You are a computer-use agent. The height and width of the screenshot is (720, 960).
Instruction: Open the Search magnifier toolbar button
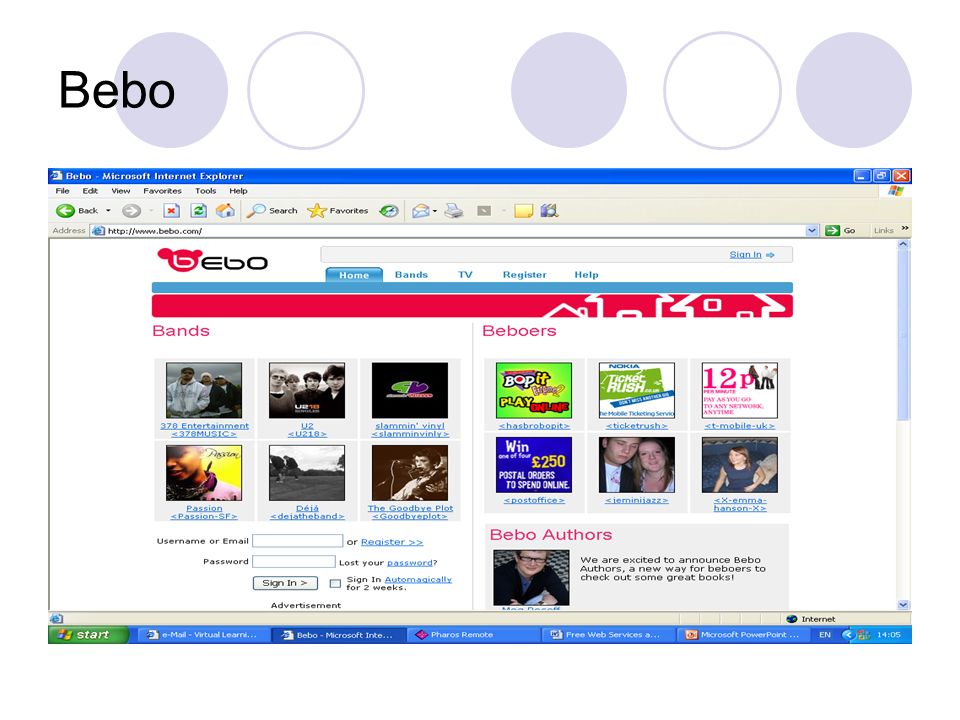272,211
